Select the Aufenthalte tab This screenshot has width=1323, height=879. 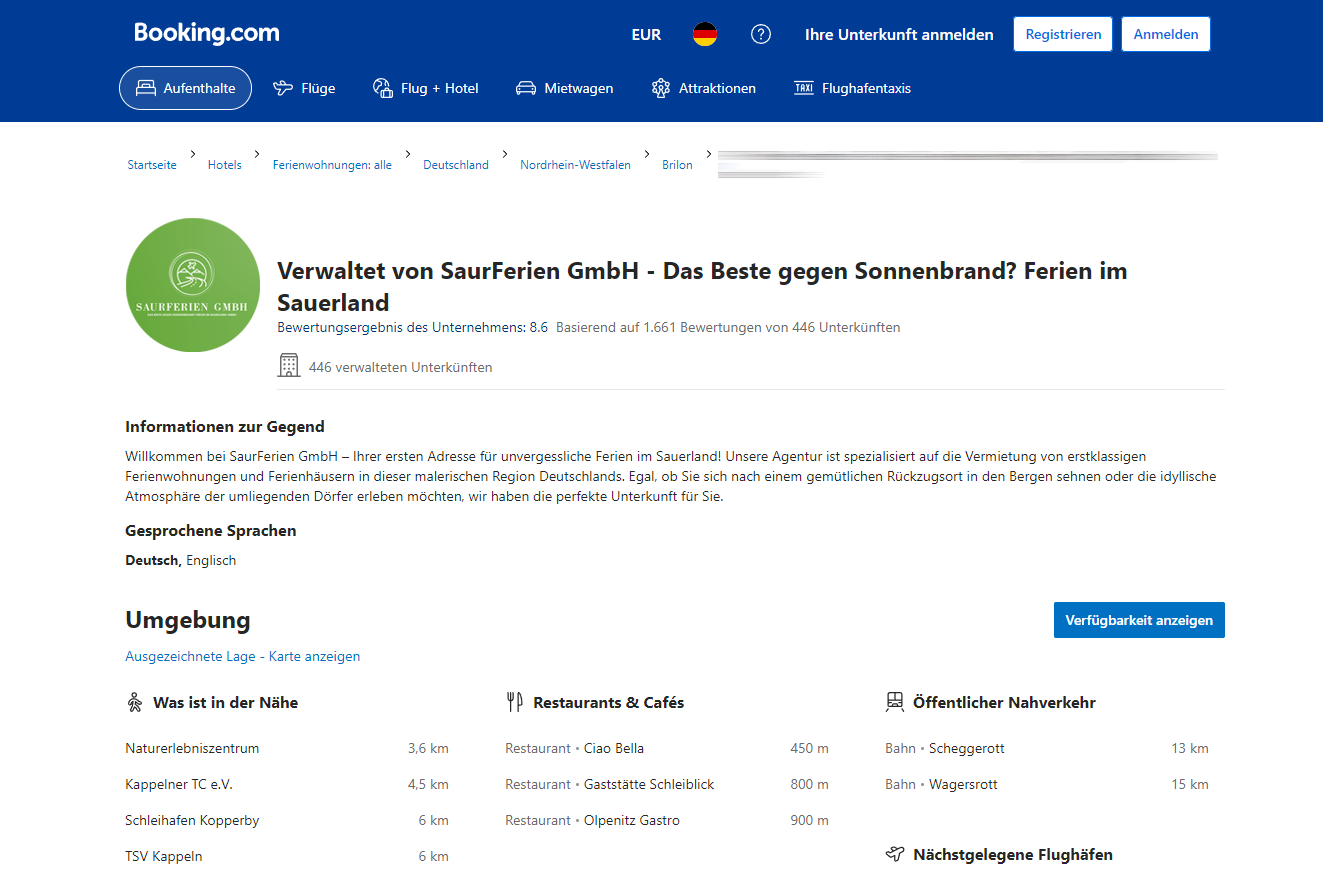pyautogui.click(x=185, y=88)
